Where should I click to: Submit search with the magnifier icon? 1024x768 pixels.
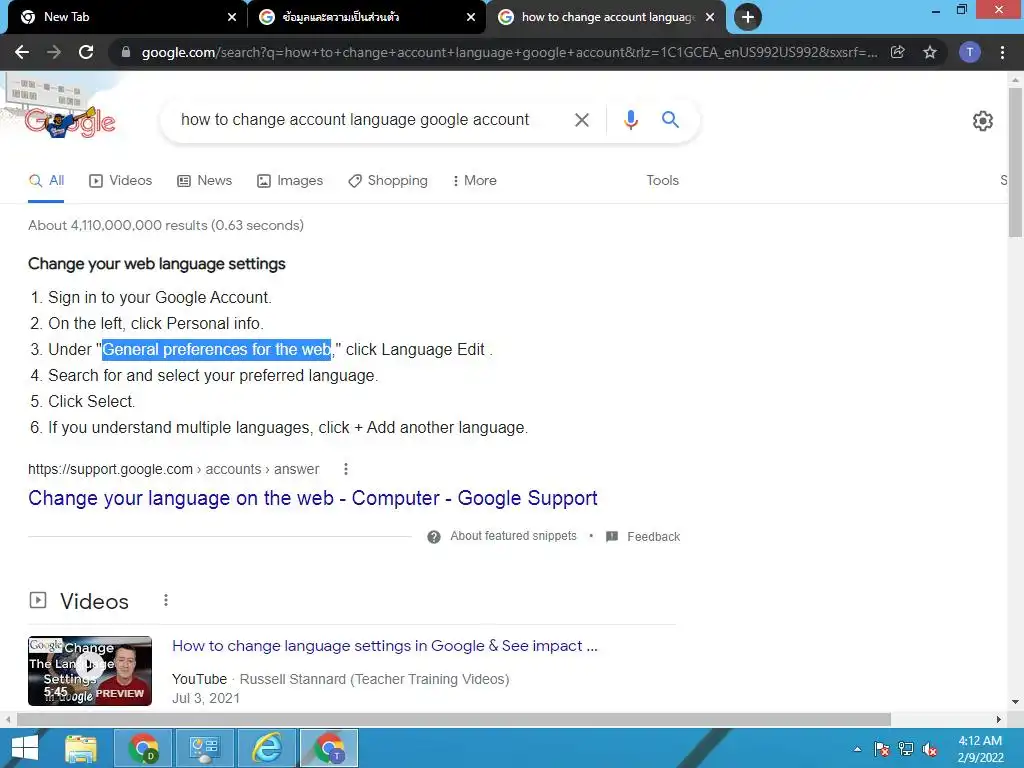670,120
